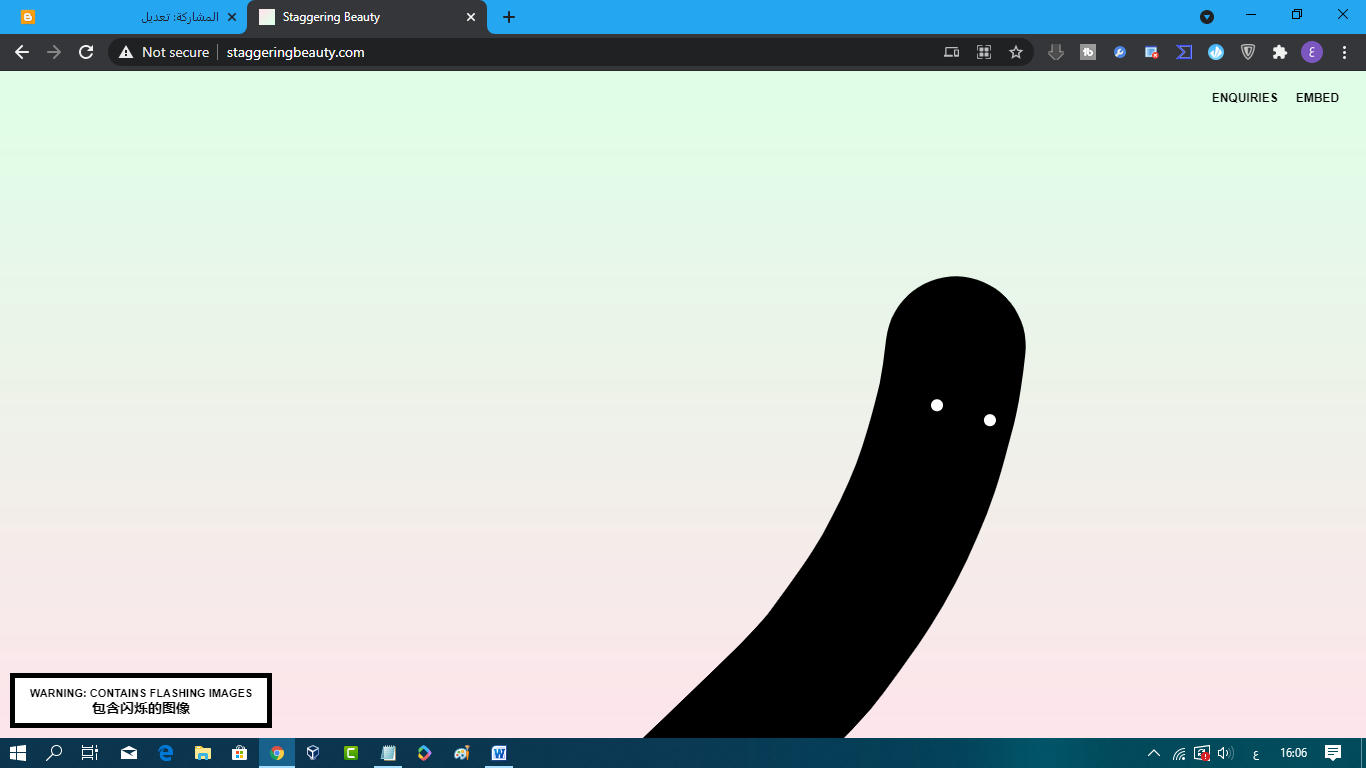
Task: Select the Staggering Beauty tab
Action: tap(366, 17)
